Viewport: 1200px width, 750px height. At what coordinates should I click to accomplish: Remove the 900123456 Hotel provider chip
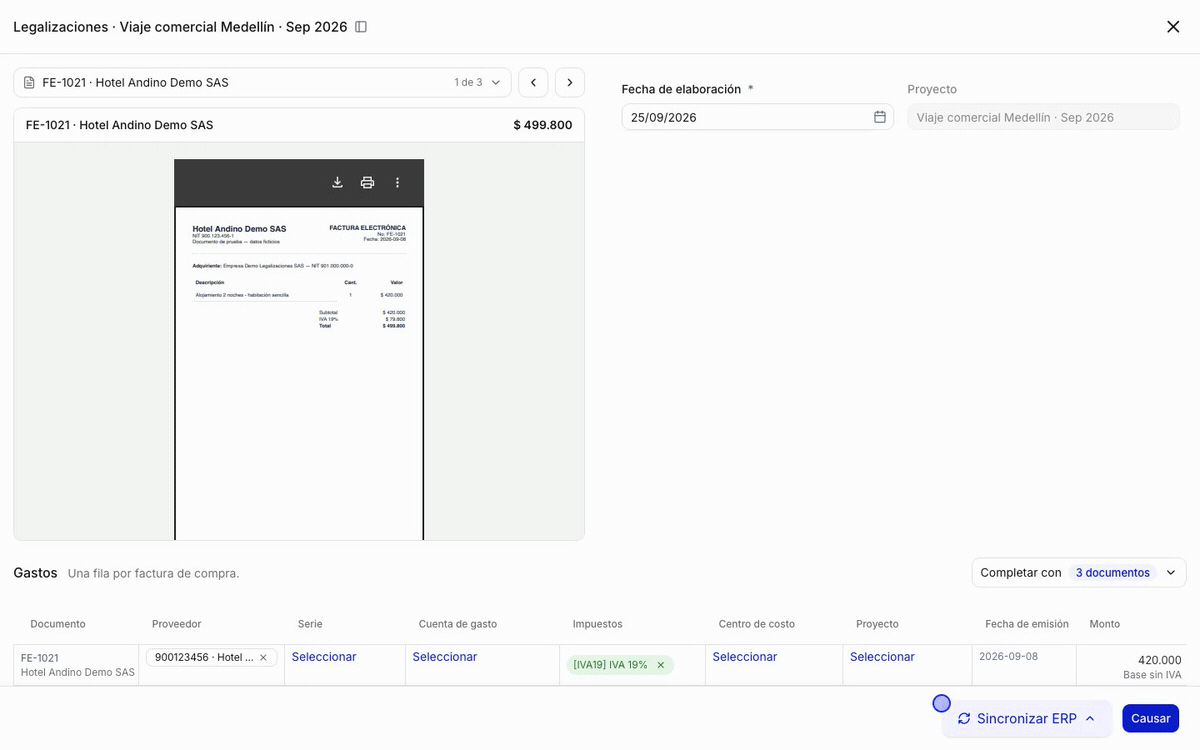point(263,658)
